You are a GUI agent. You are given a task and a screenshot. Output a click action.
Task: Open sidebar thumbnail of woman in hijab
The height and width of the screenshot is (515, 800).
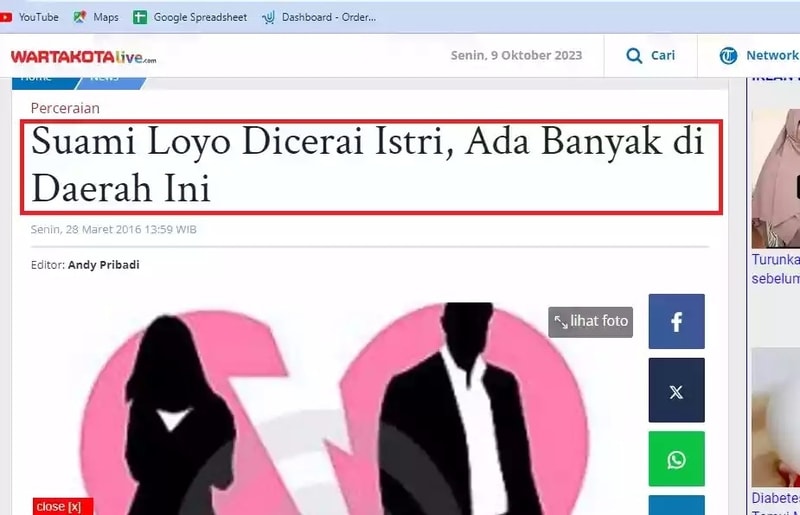pyautogui.click(x=776, y=179)
